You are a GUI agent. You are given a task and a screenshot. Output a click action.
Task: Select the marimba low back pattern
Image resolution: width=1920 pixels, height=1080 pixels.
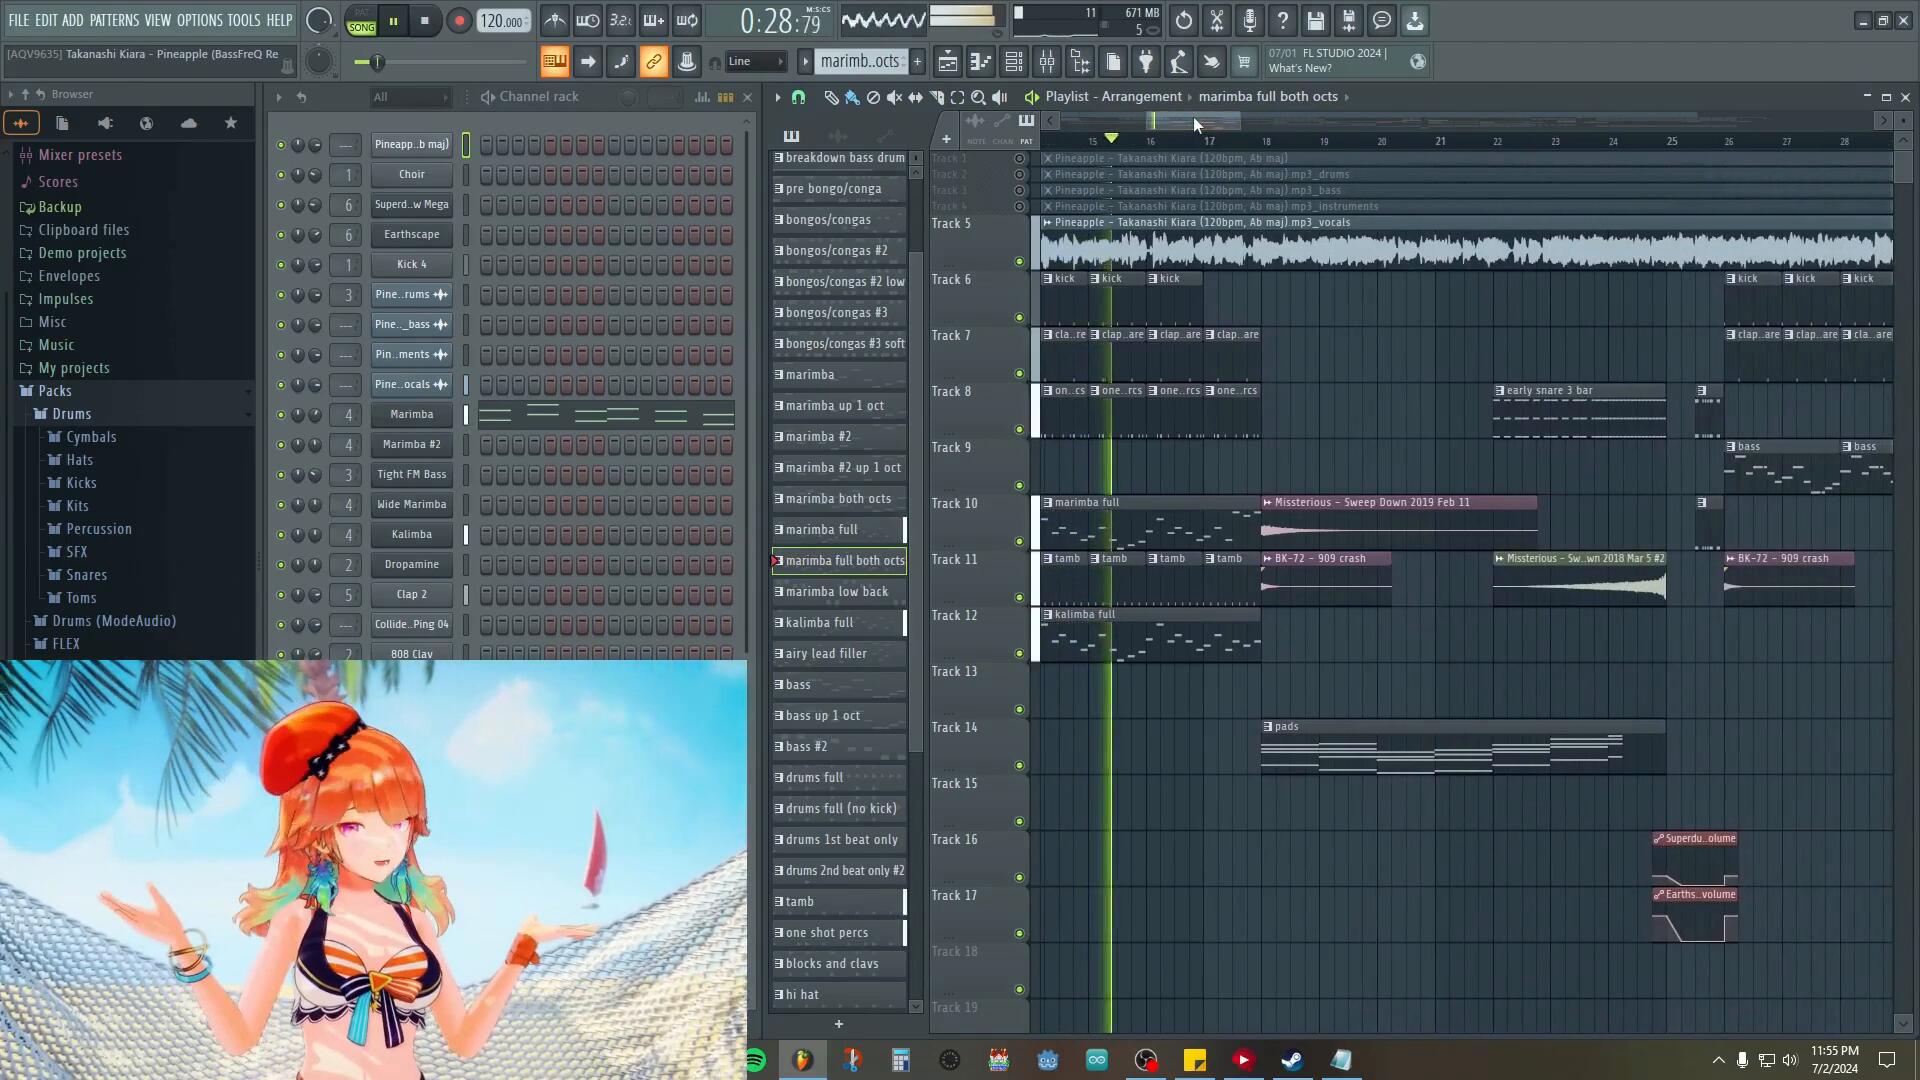pyautogui.click(x=837, y=592)
